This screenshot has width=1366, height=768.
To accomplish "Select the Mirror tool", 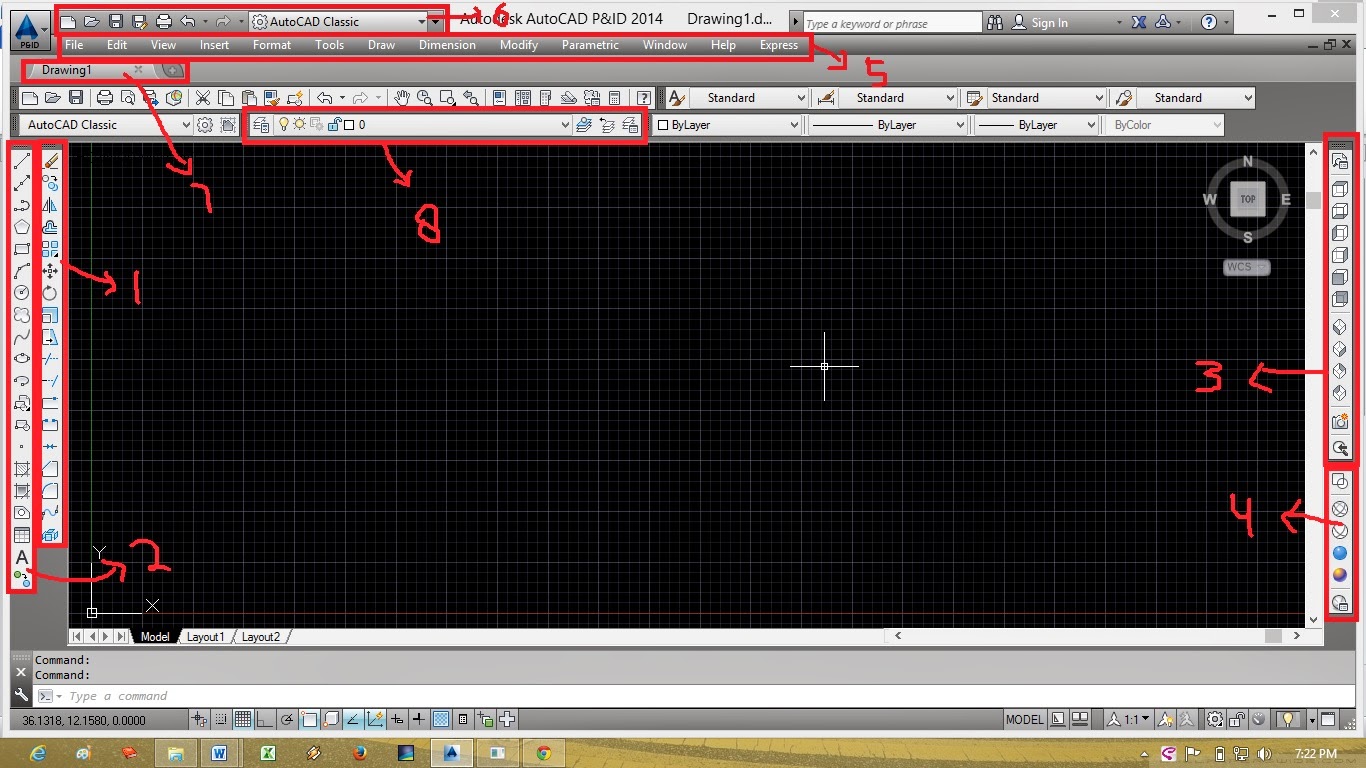I will pyautogui.click(x=50, y=205).
